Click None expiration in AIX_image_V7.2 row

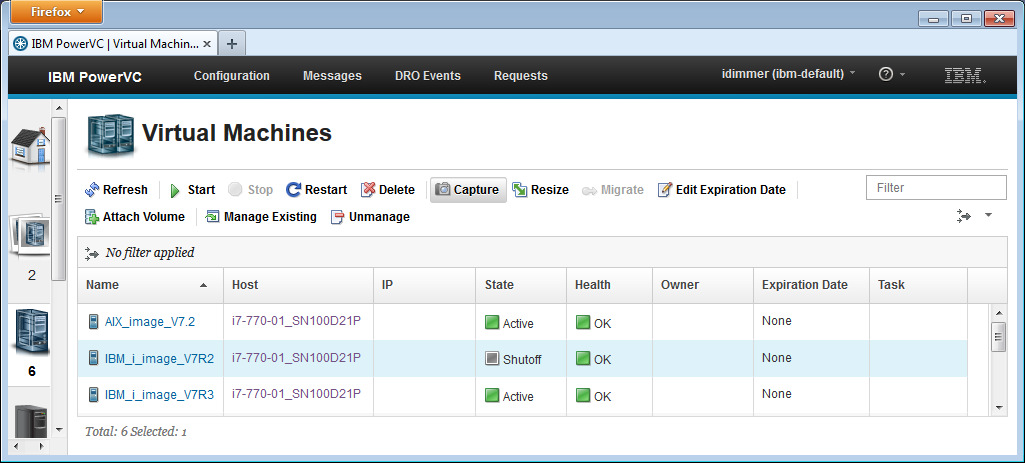point(777,321)
